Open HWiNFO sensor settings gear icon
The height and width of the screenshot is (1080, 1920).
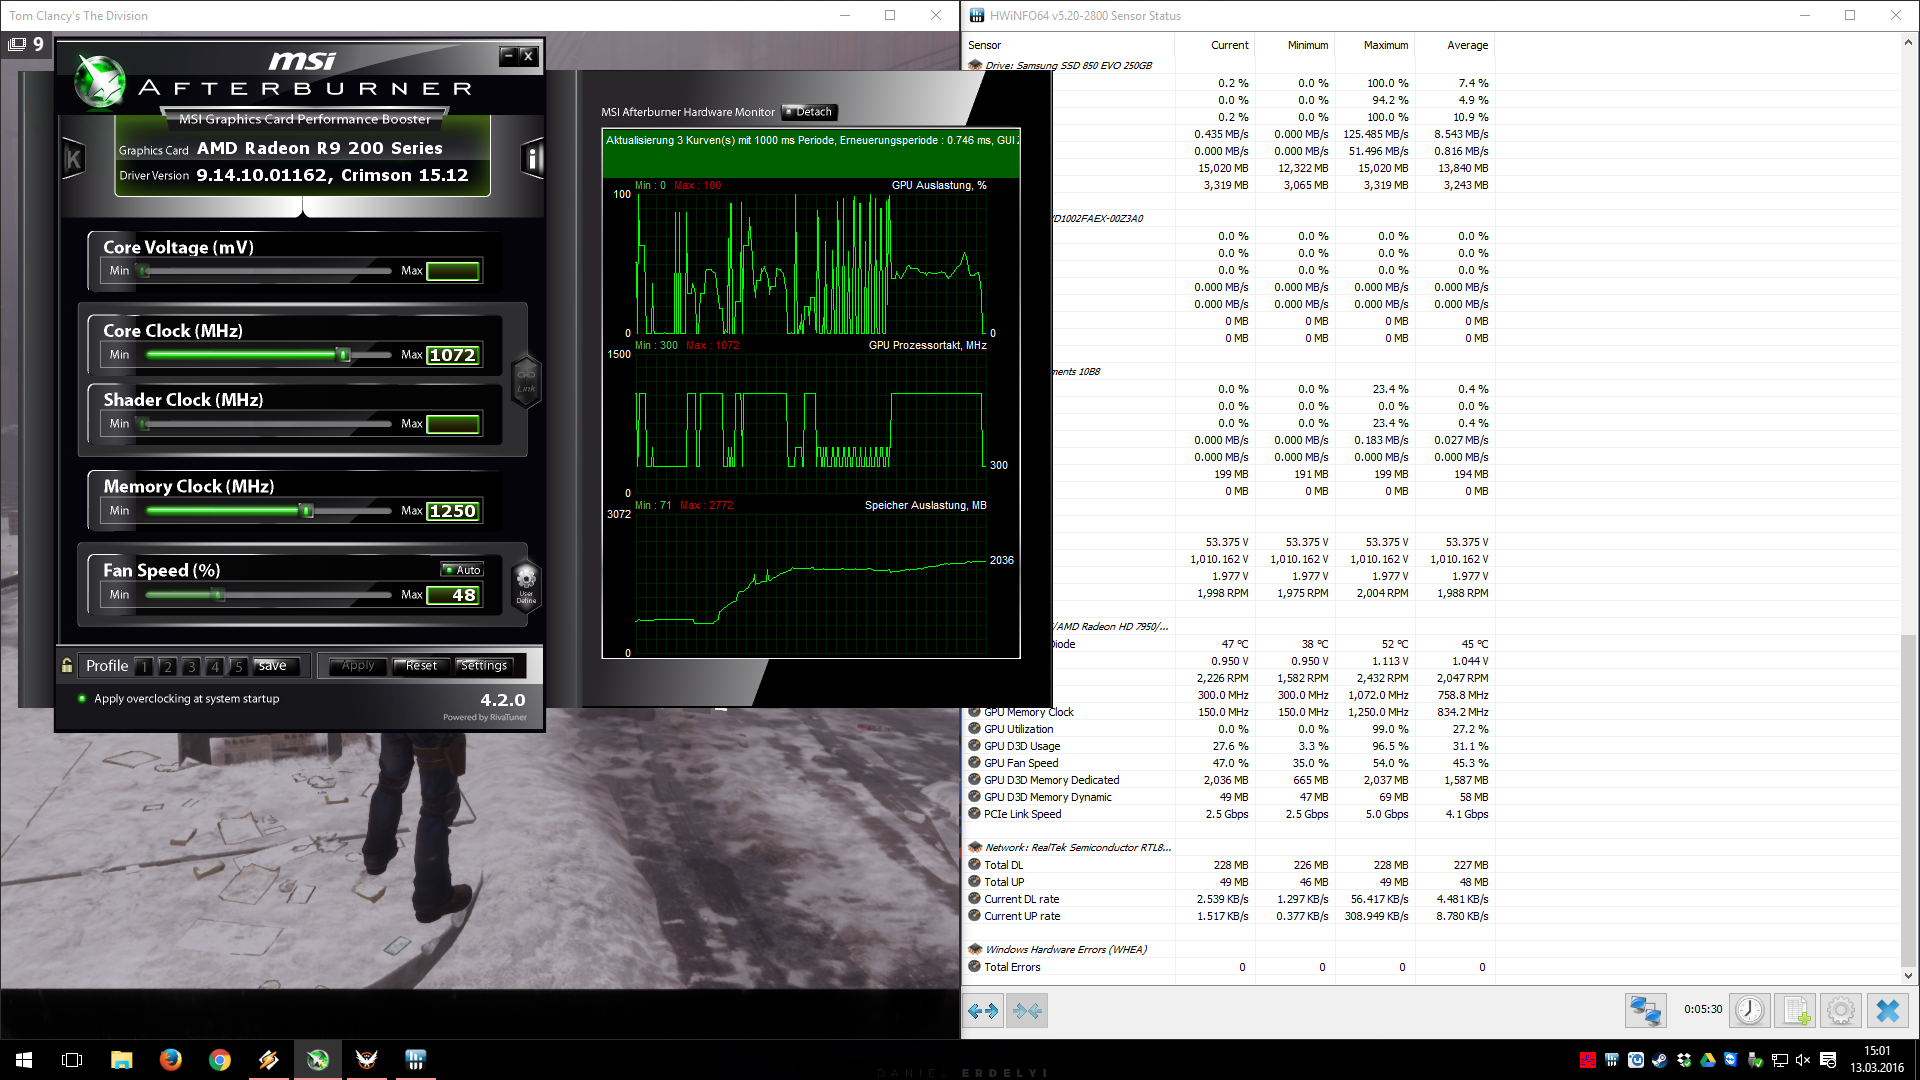[x=1841, y=1011]
